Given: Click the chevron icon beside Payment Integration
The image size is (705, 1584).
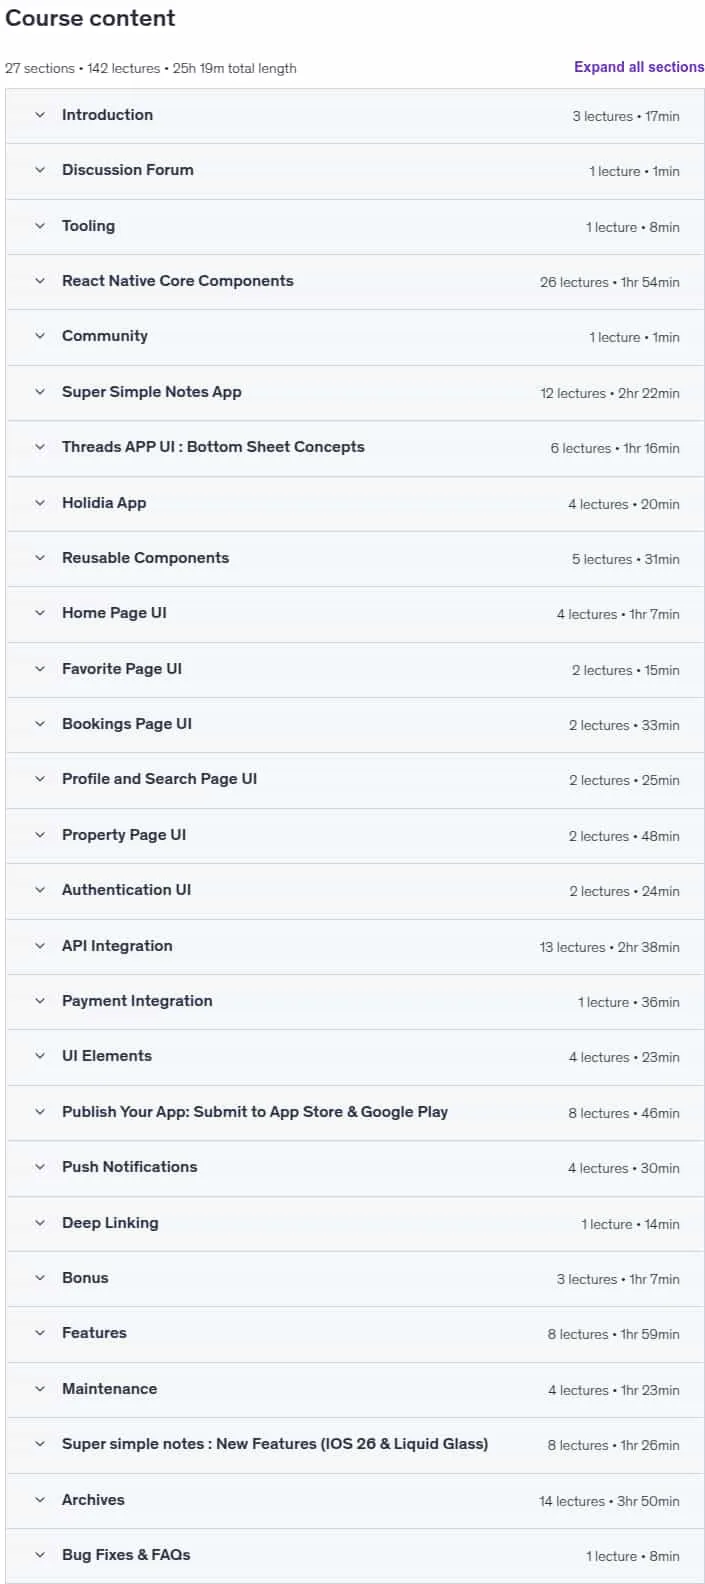Looking at the screenshot, I should 40,1001.
